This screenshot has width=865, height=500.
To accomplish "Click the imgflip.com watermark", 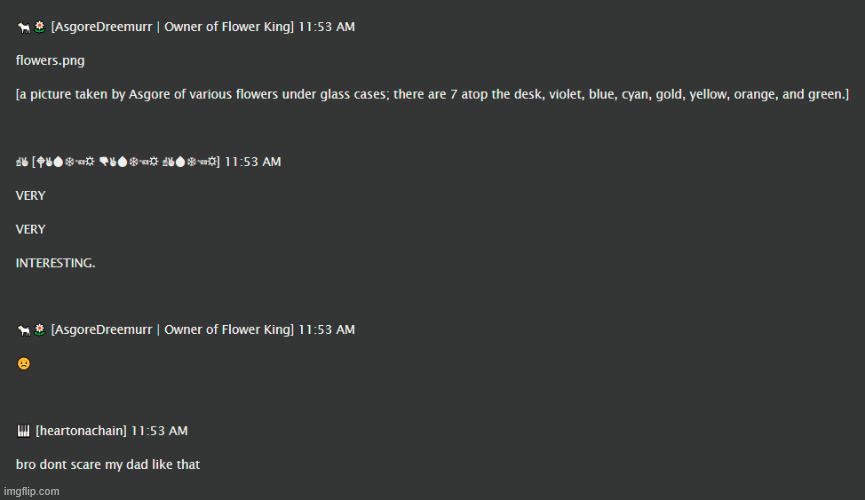I will [30, 491].
